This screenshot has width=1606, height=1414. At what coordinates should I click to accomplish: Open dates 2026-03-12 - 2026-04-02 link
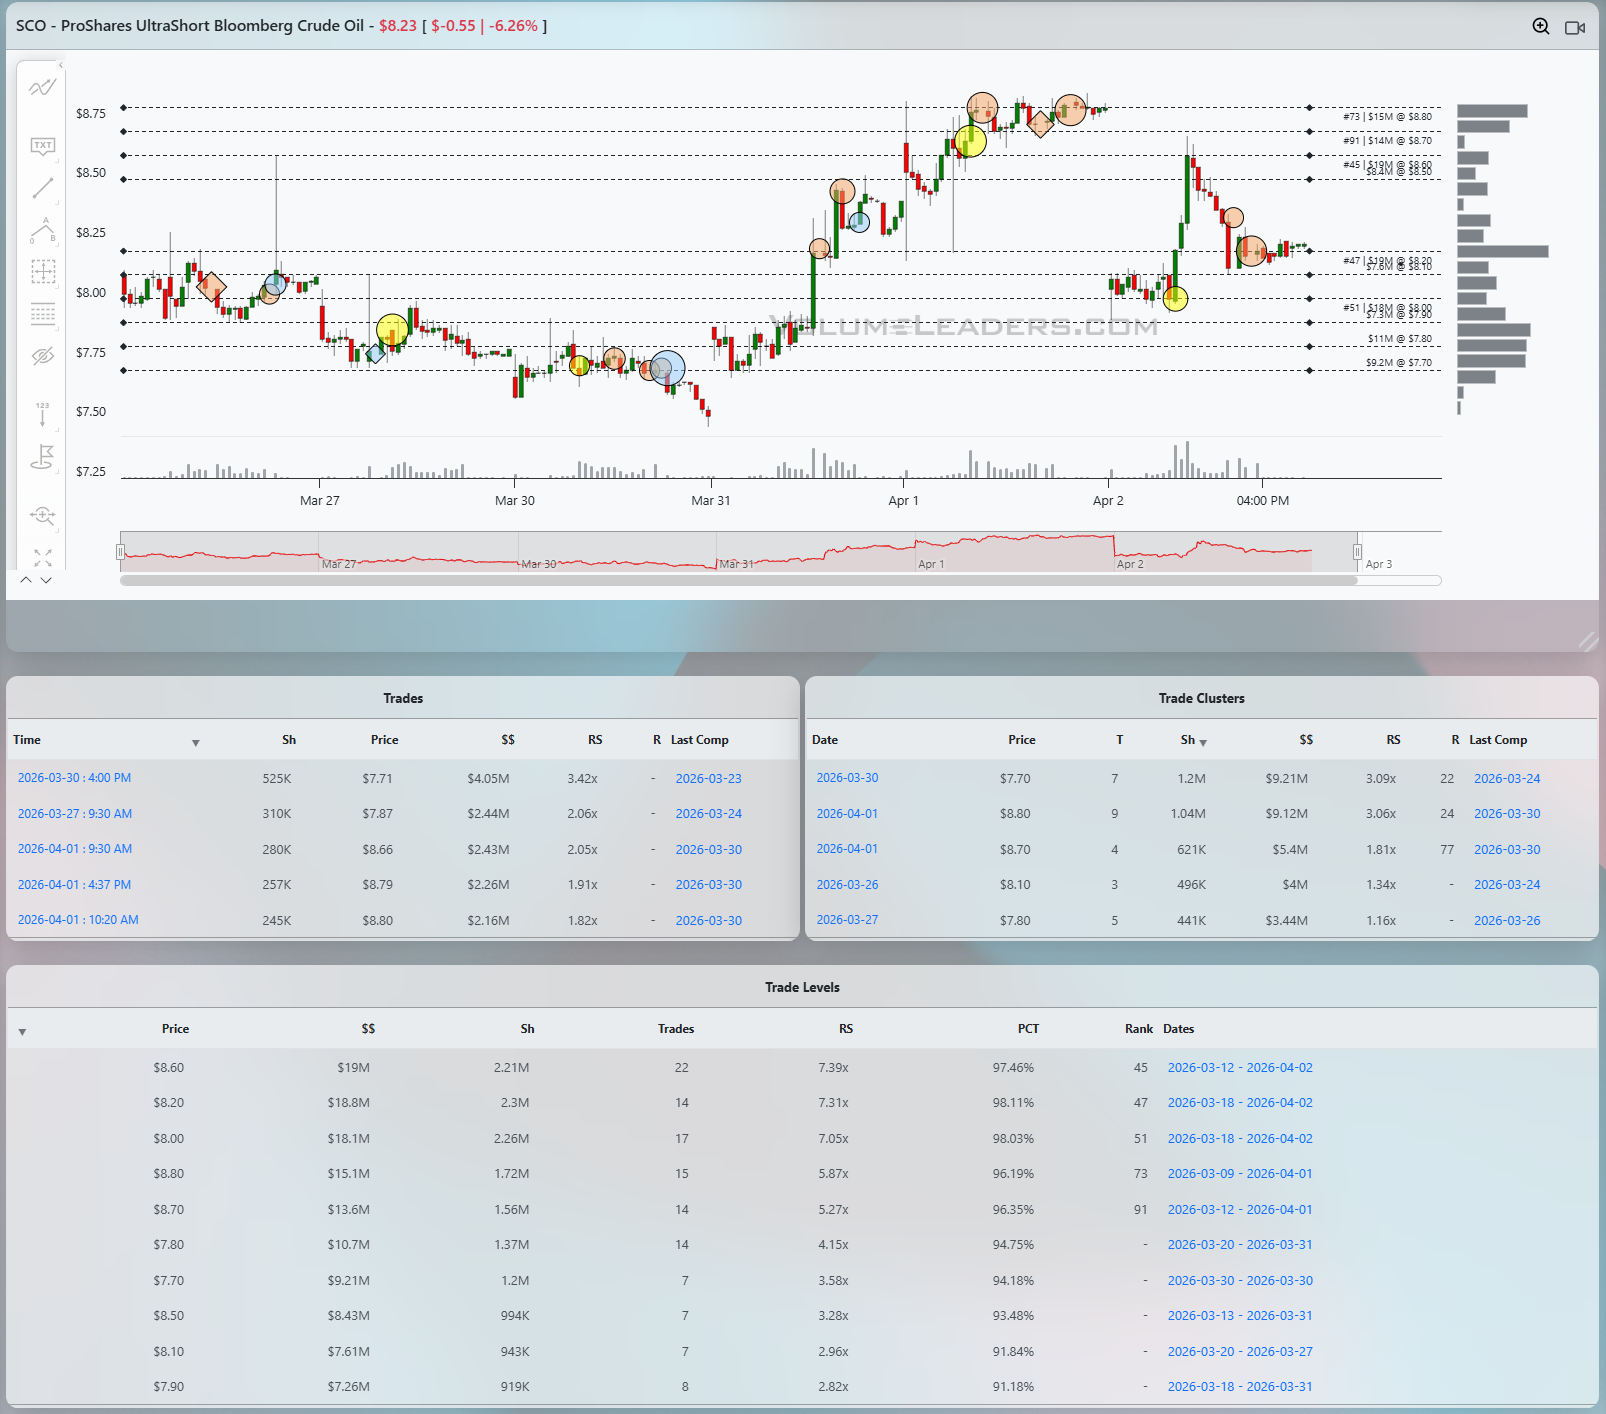click(x=1240, y=1068)
